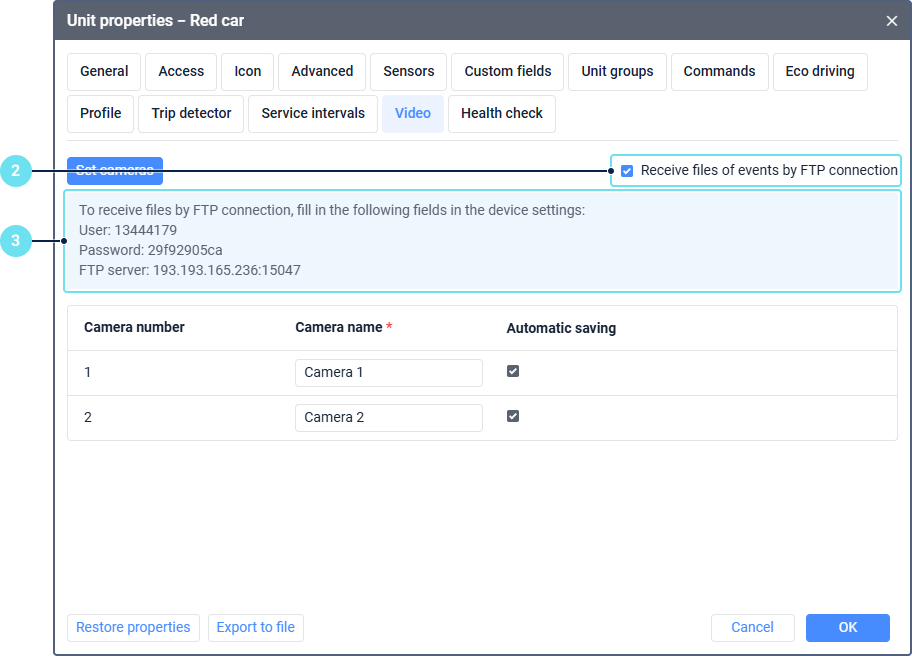Edit the Camera 2 name field
This screenshot has width=912, height=656.
[389, 418]
